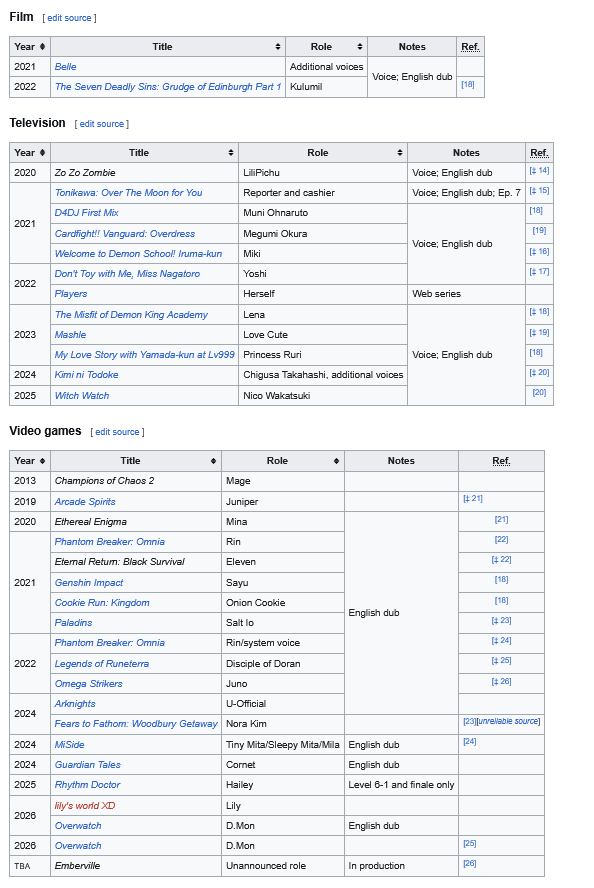Image resolution: width=594 pixels, height=888 pixels.
Task: Open Tonikawa: Over The Moon for You
Action: [x=129, y=193]
